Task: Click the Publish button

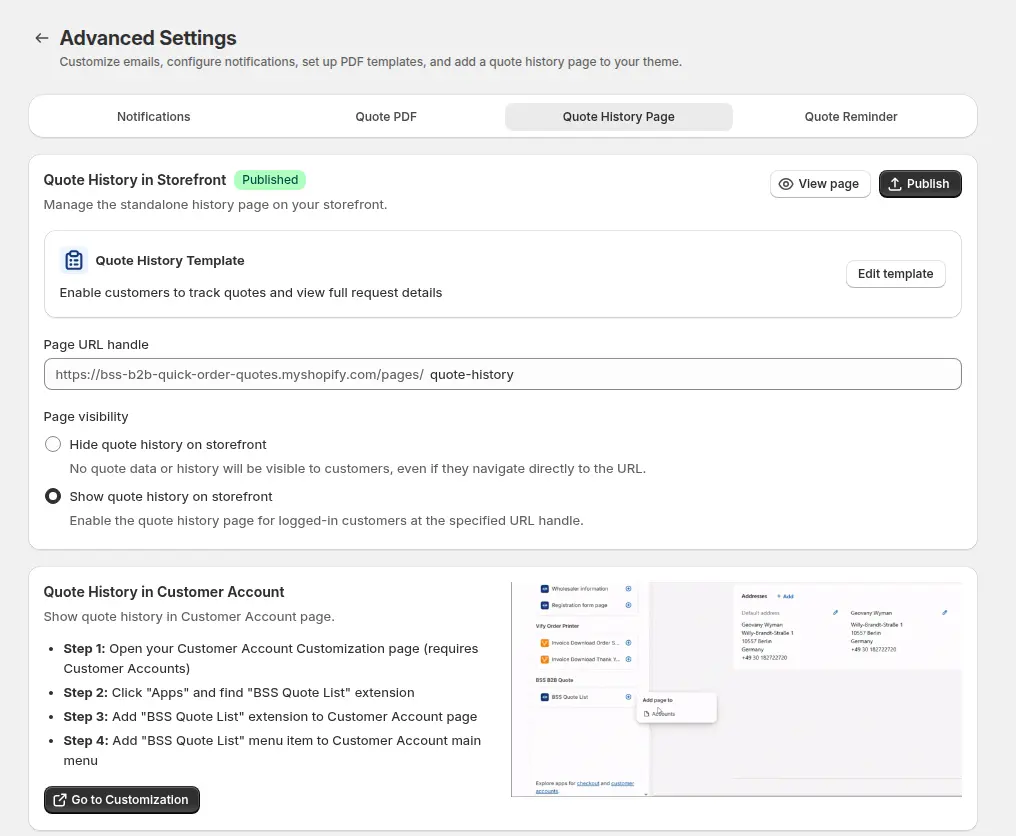Action: 920,184
